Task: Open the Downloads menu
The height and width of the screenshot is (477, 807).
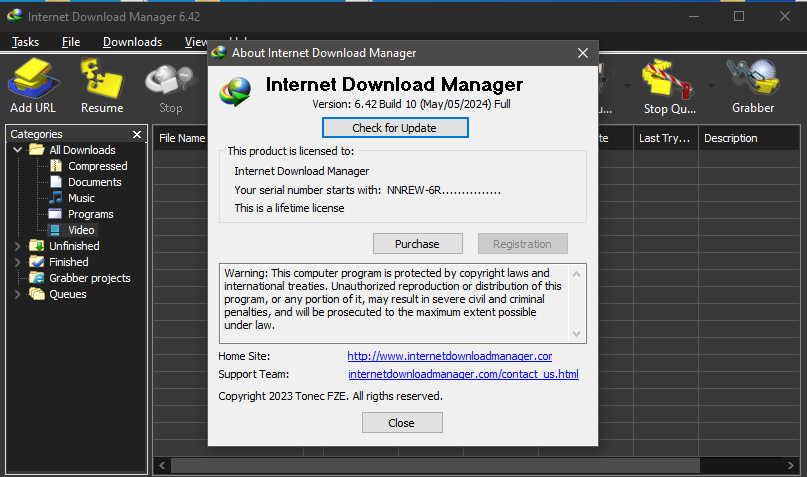Action: point(132,42)
